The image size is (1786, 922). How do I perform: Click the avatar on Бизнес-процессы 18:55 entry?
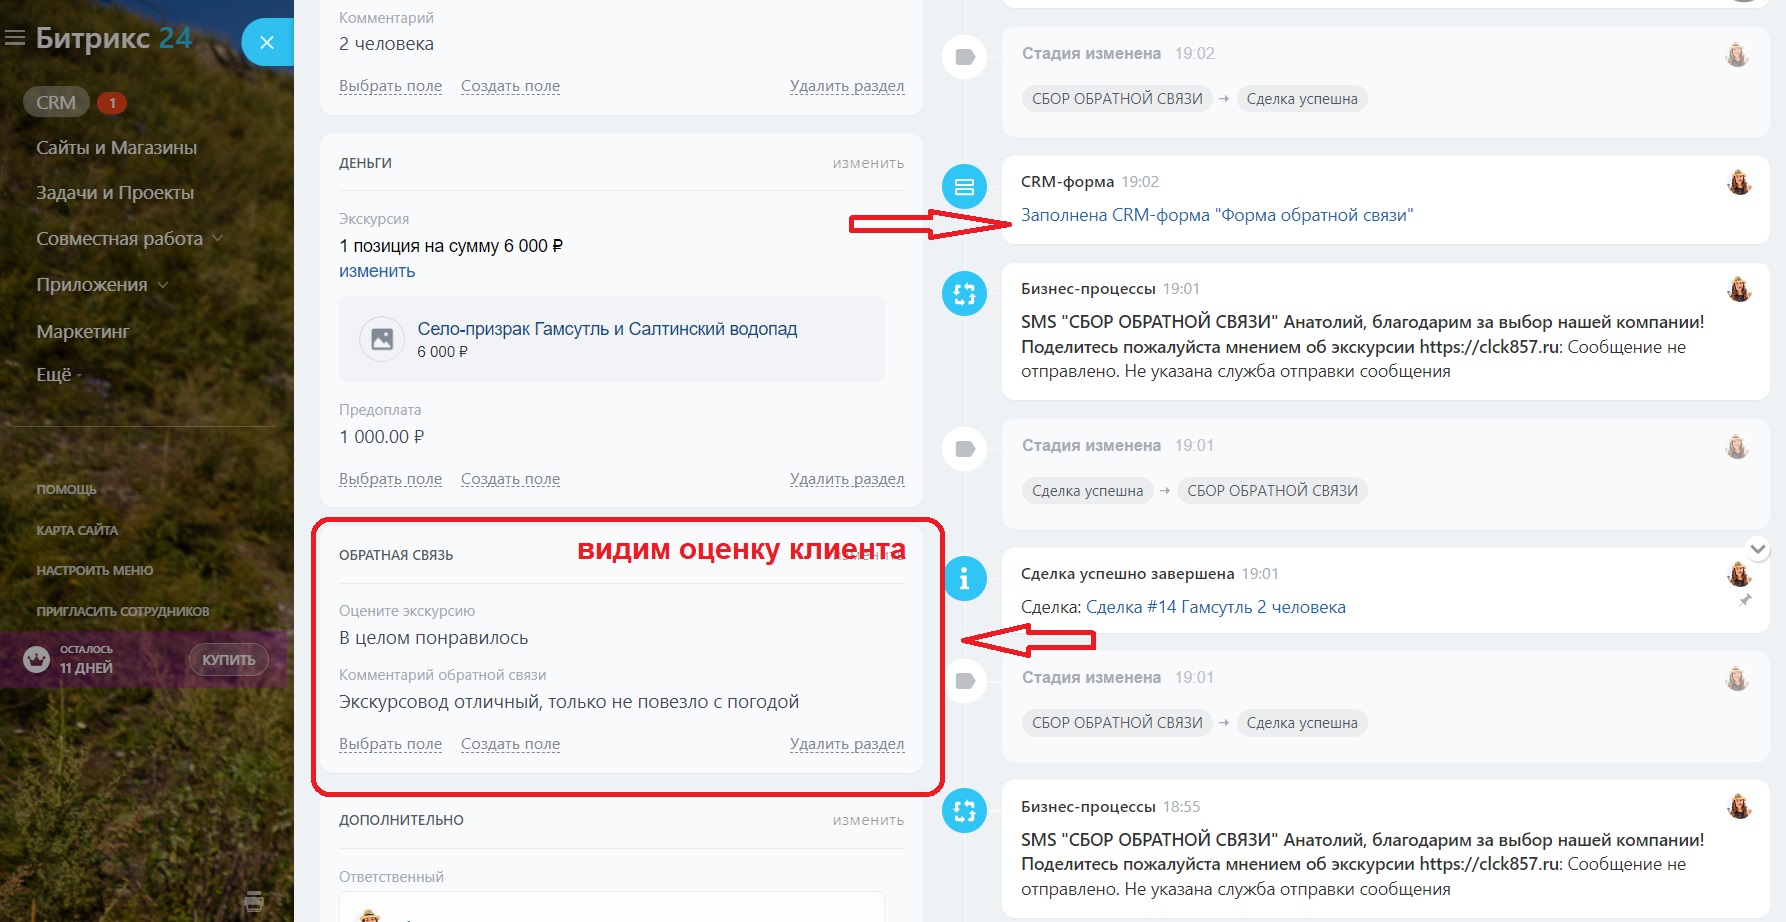point(1739,806)
